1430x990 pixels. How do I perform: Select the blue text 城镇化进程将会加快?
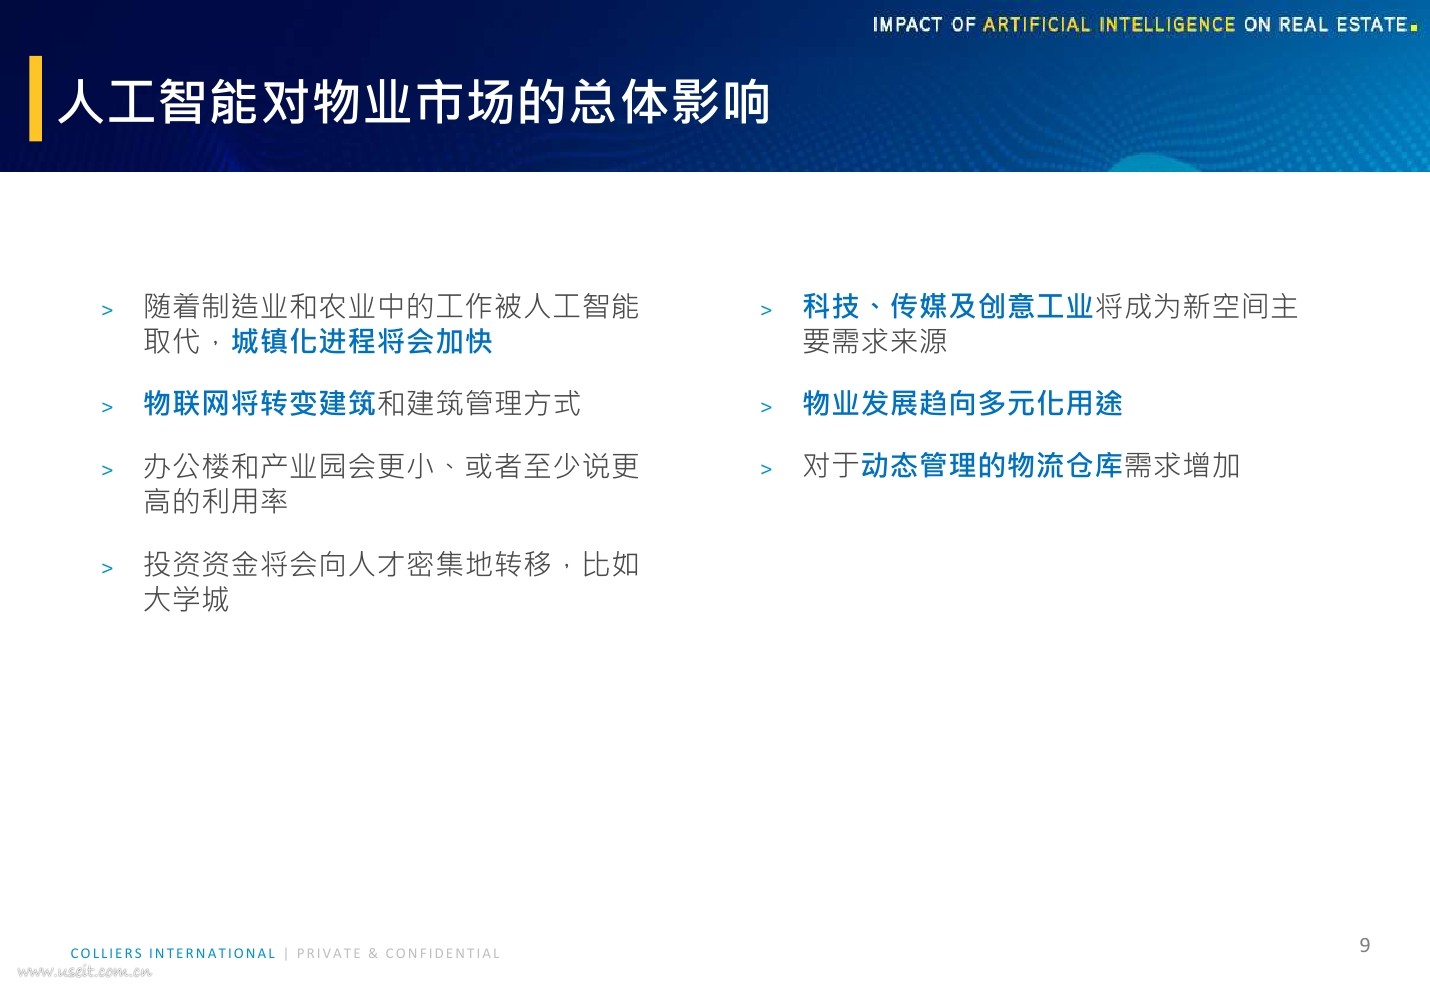(x=363, y=342)
